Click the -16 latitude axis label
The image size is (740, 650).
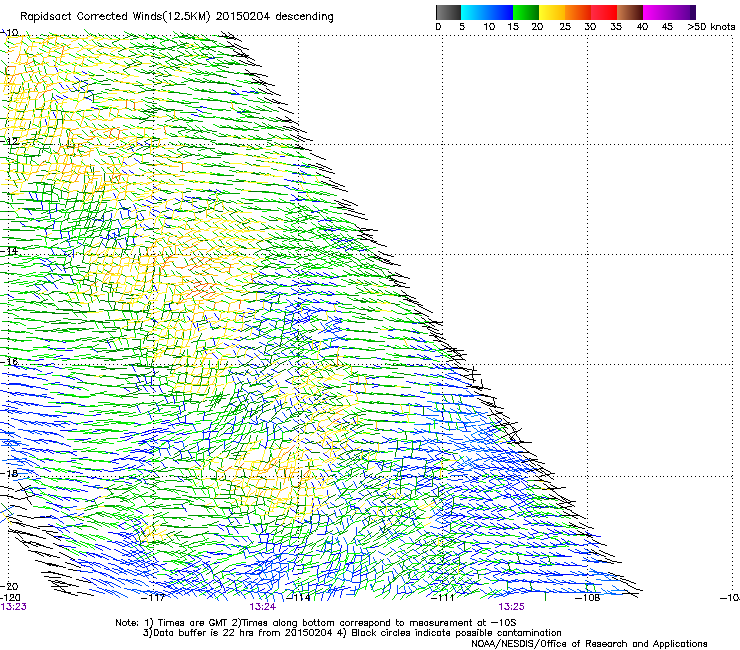[9, 362]
